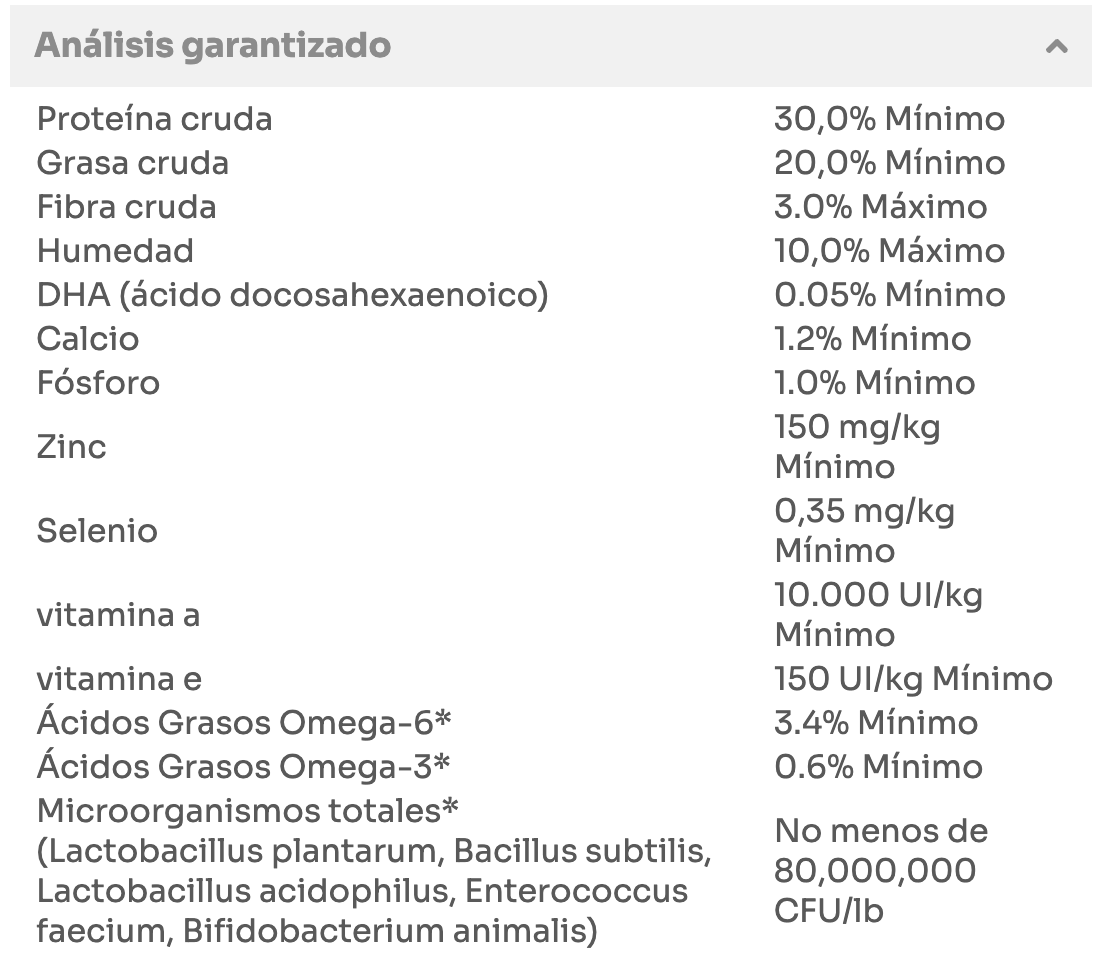Click the Fibra cruda label
This screenshot has width=1110, height=978.
pyautogui.click(x=126, y=207)
